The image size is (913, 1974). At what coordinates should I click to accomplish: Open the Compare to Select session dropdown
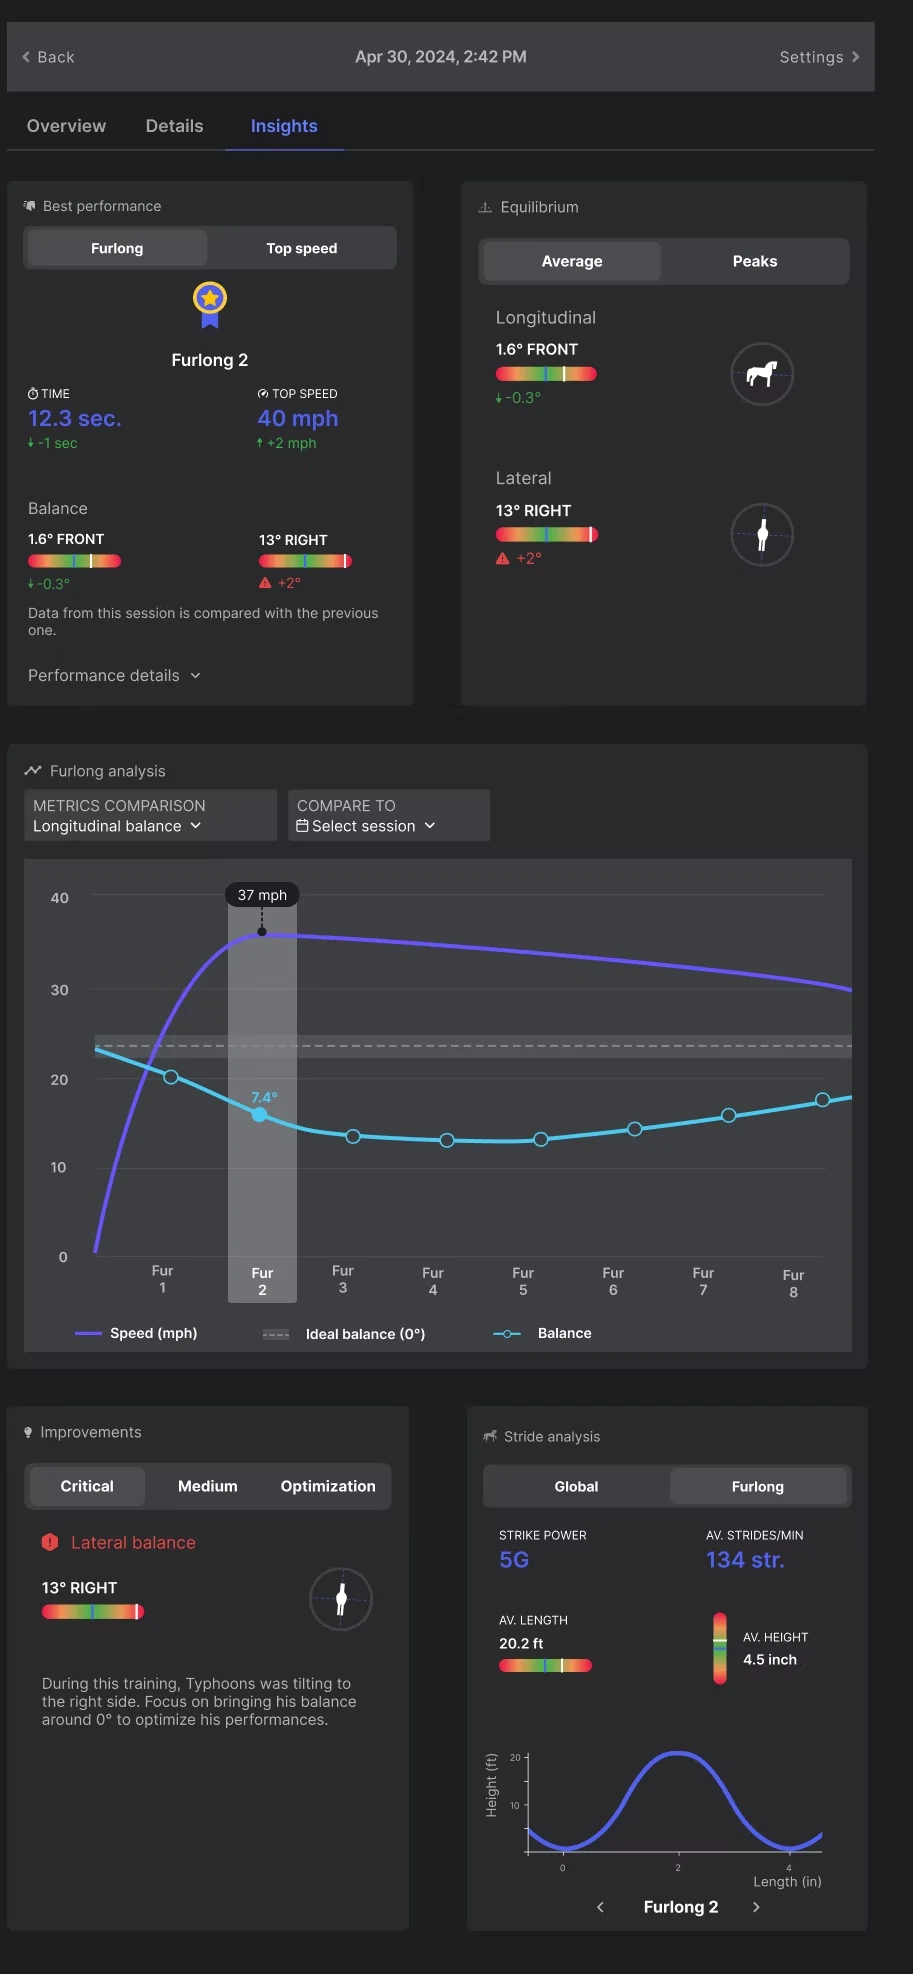tap(389, 815)
